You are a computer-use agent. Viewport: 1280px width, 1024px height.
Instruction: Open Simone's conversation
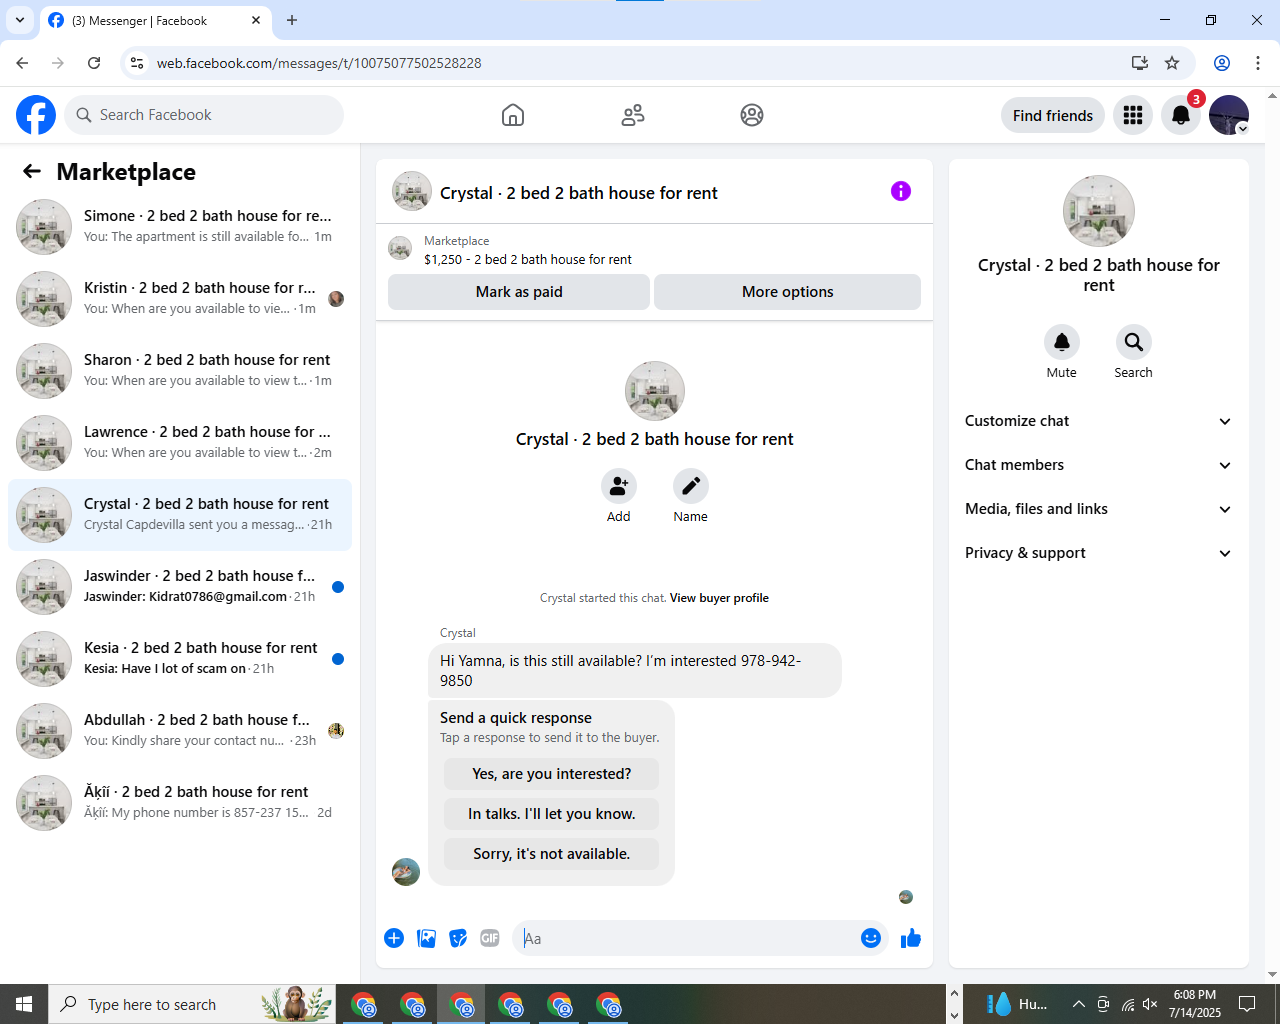(180, 227)
